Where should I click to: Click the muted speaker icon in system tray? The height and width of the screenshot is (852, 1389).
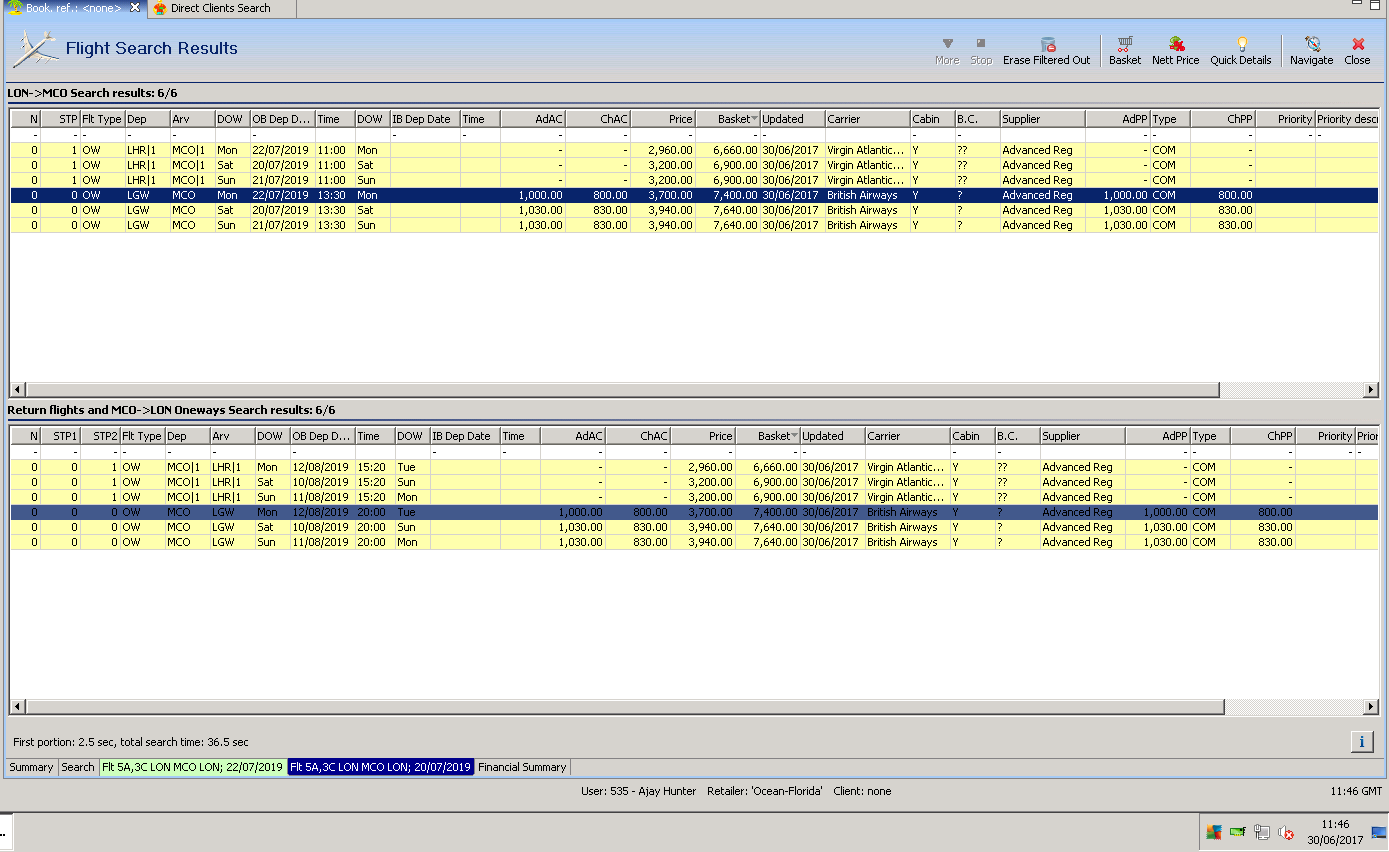[x=1286, y=832]
